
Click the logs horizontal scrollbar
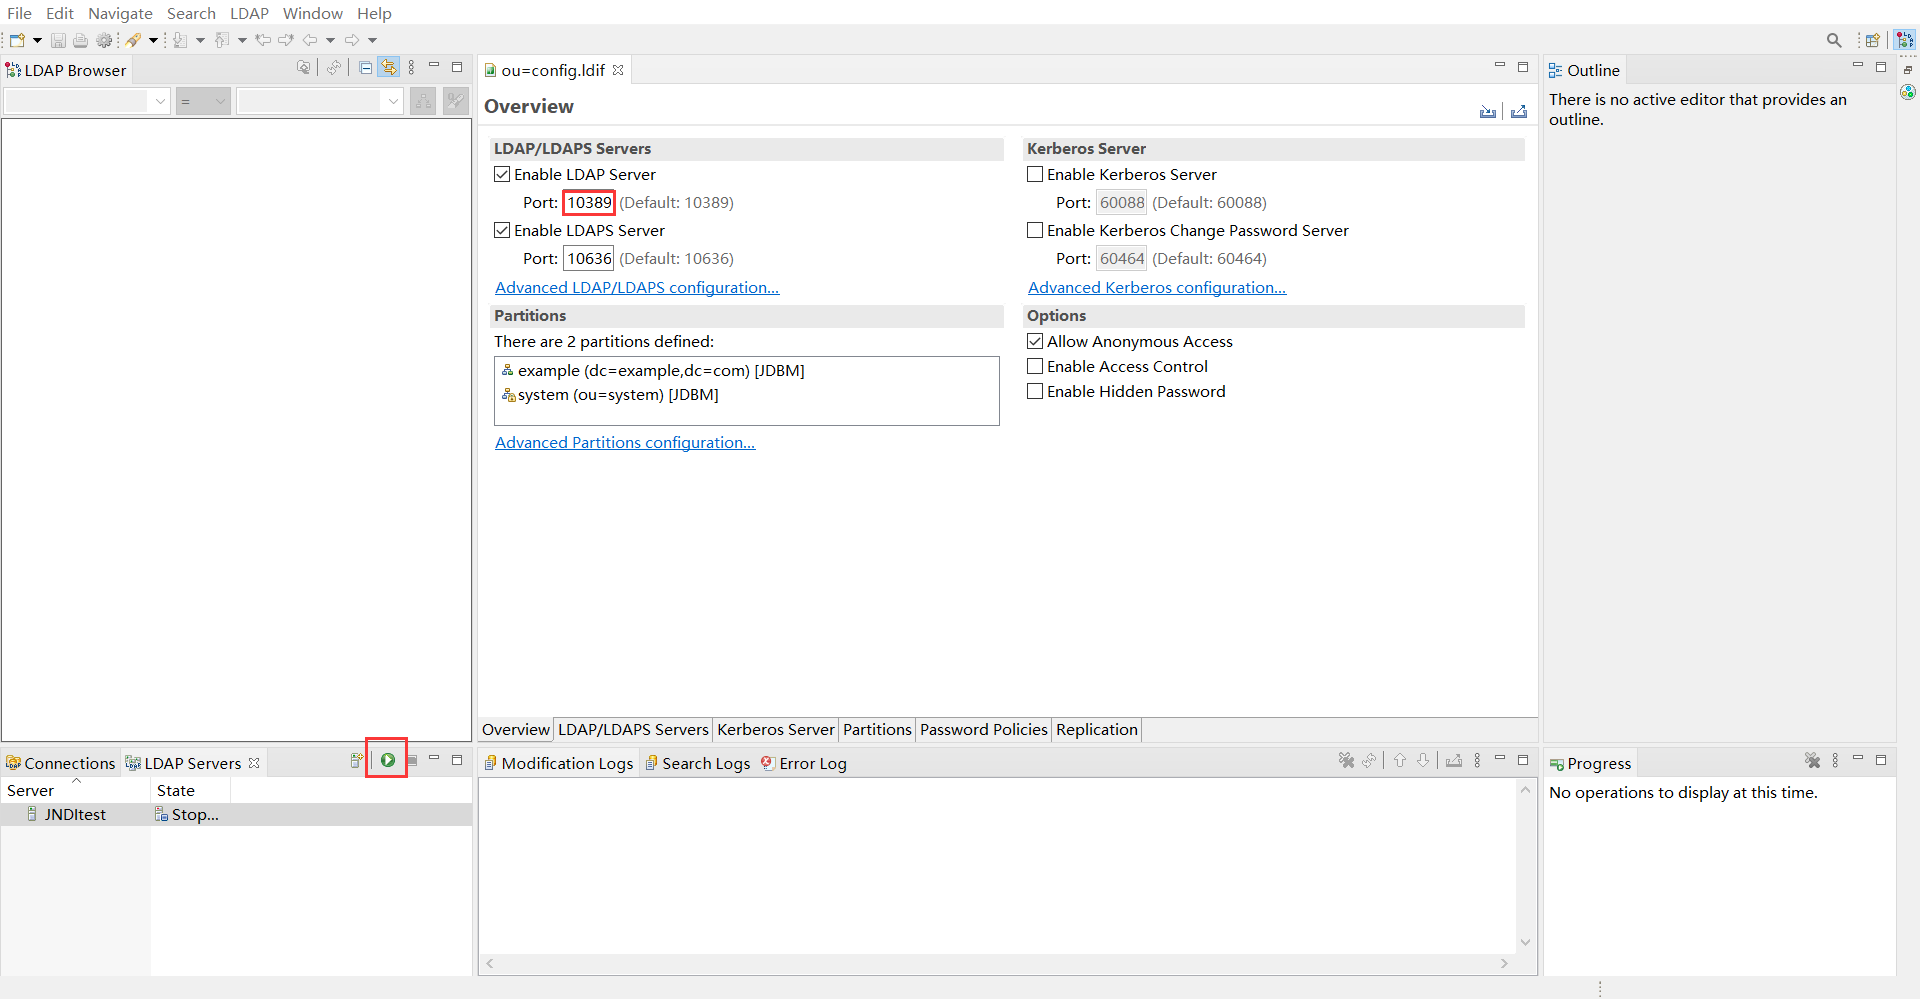pyautogui.click(x=997, y=963)
